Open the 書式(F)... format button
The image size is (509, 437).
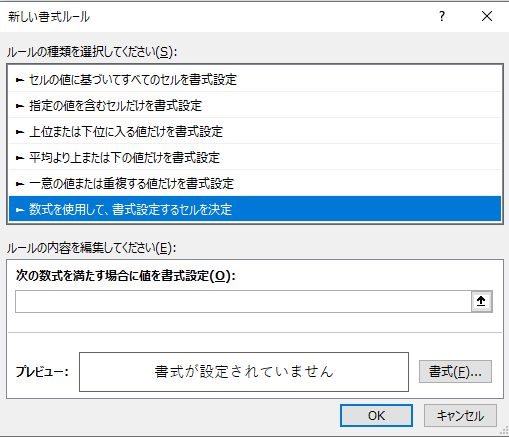coord(455,371)
